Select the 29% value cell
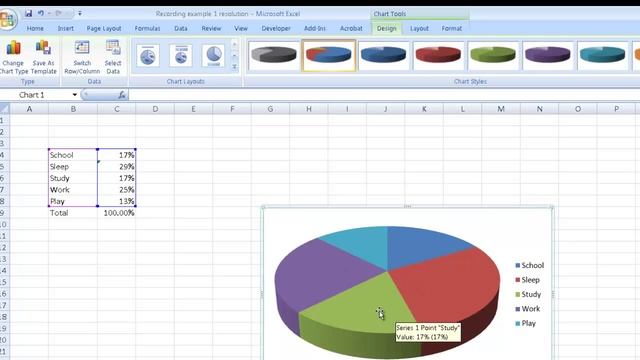The image size is (640, 360). pyautogui.click(x=117, y=167)
